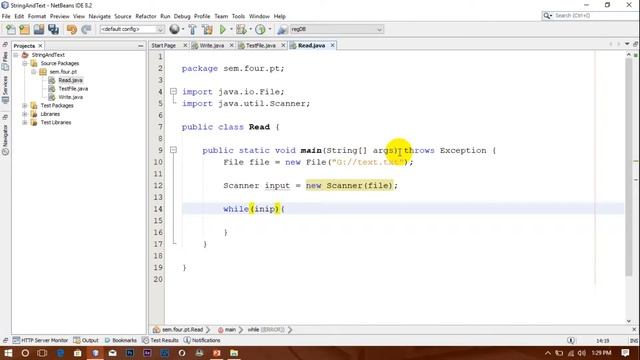Screen dimensions: 640x360
Task: Click the editor vertical scrollbar
Action: pos(629,167)
